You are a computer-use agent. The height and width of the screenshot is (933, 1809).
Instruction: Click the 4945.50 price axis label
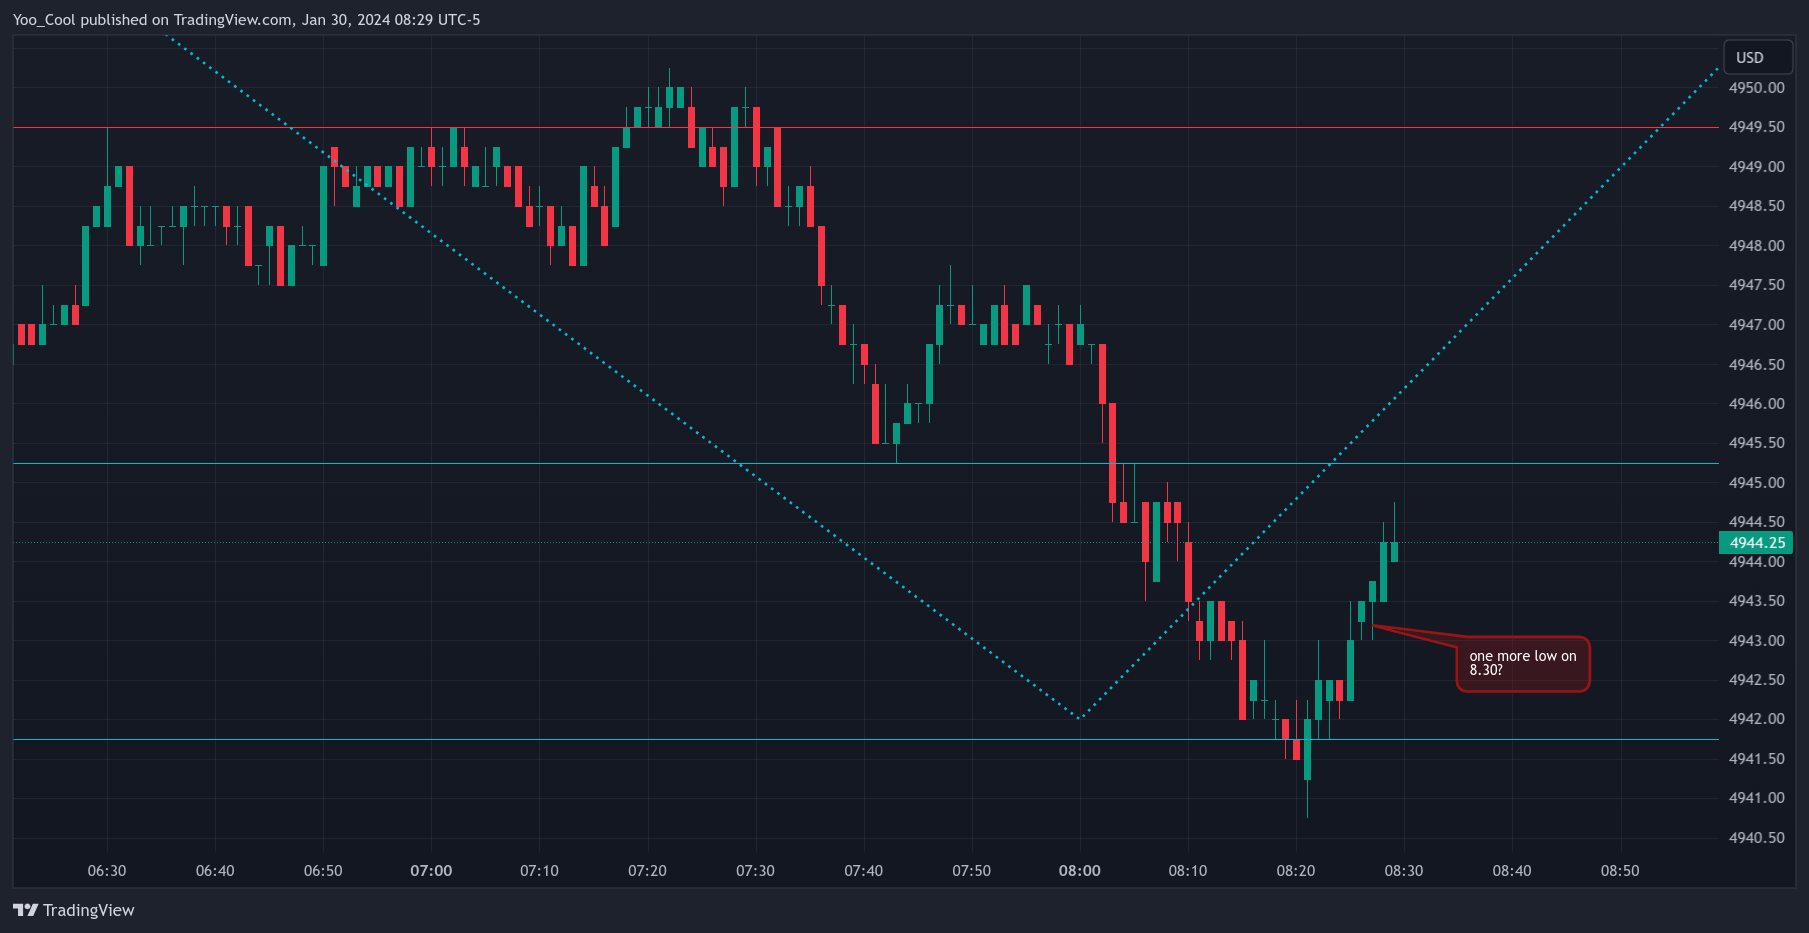click(x=1757, y=443)
